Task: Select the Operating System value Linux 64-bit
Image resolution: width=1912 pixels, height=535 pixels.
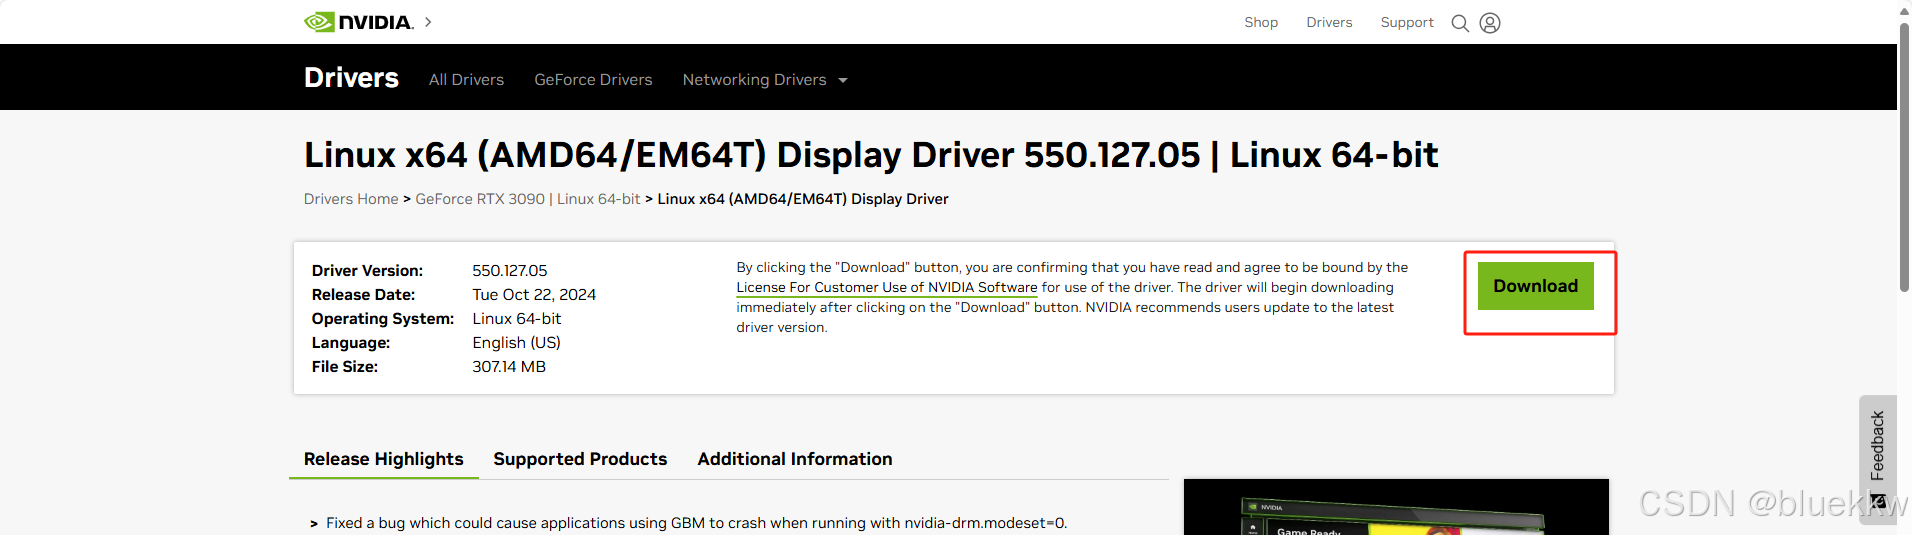Action: (x=517, y=319)
